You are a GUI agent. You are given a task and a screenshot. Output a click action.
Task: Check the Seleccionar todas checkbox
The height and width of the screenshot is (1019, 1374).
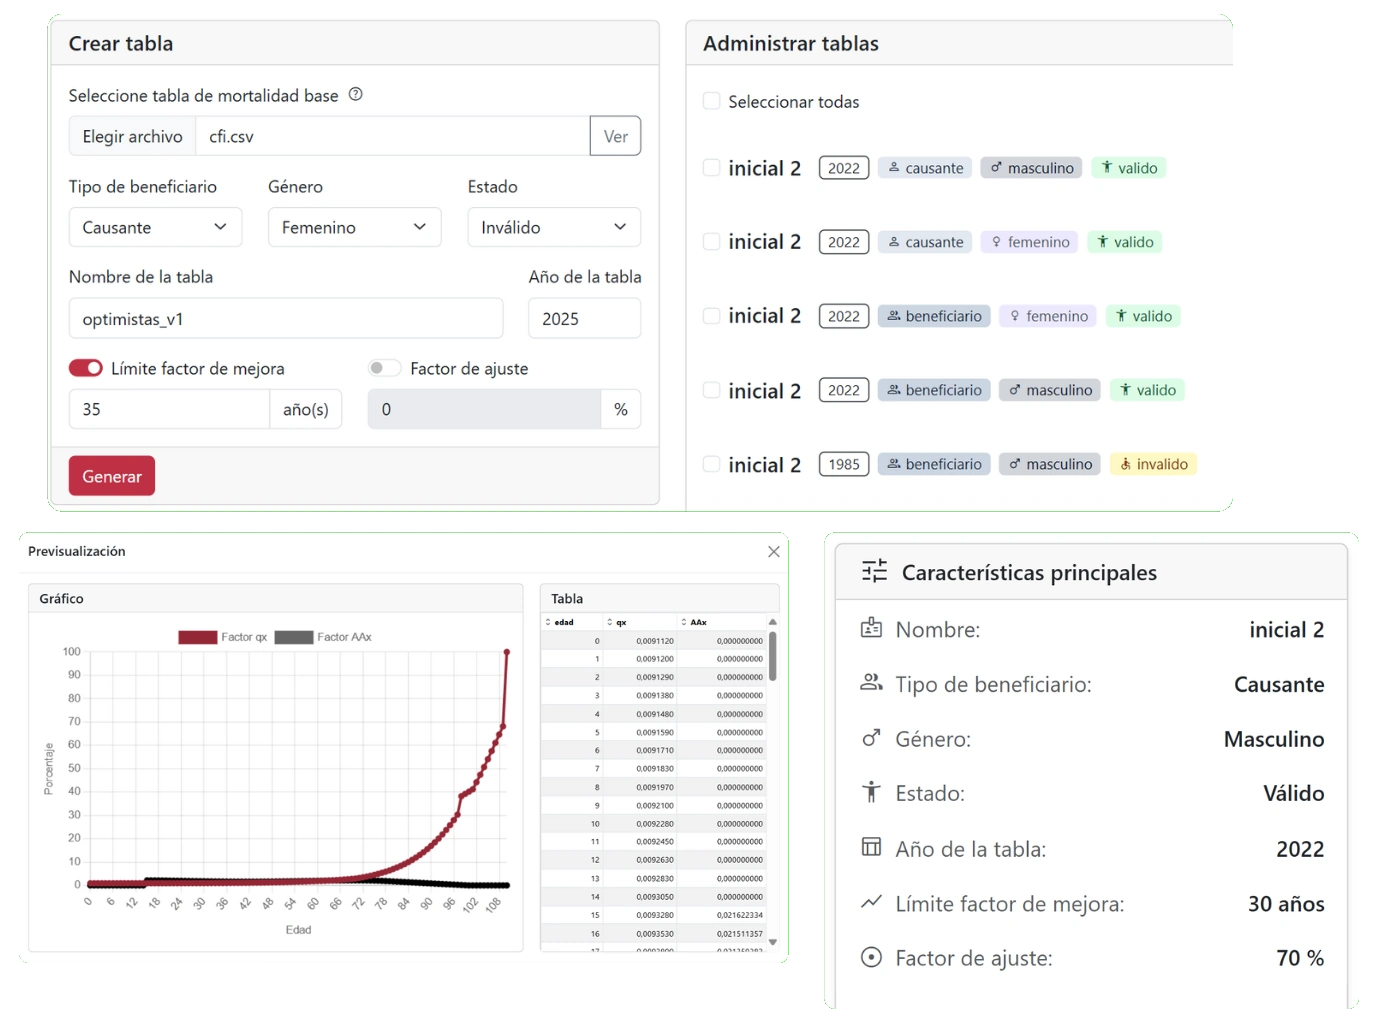[x=711, y=101]
